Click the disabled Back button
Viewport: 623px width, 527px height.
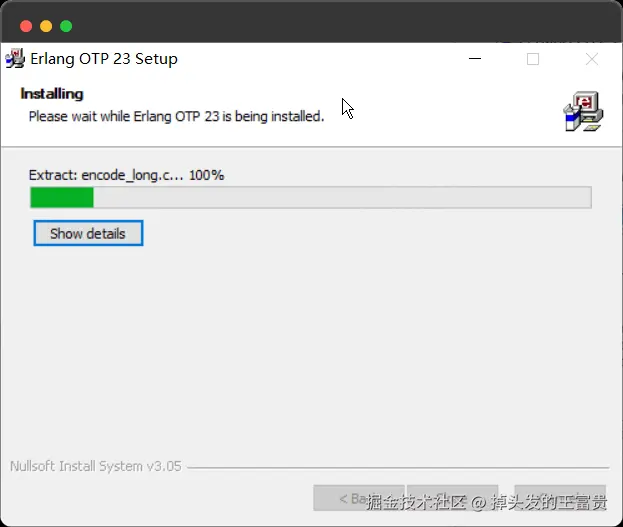(x=359, y=498)
